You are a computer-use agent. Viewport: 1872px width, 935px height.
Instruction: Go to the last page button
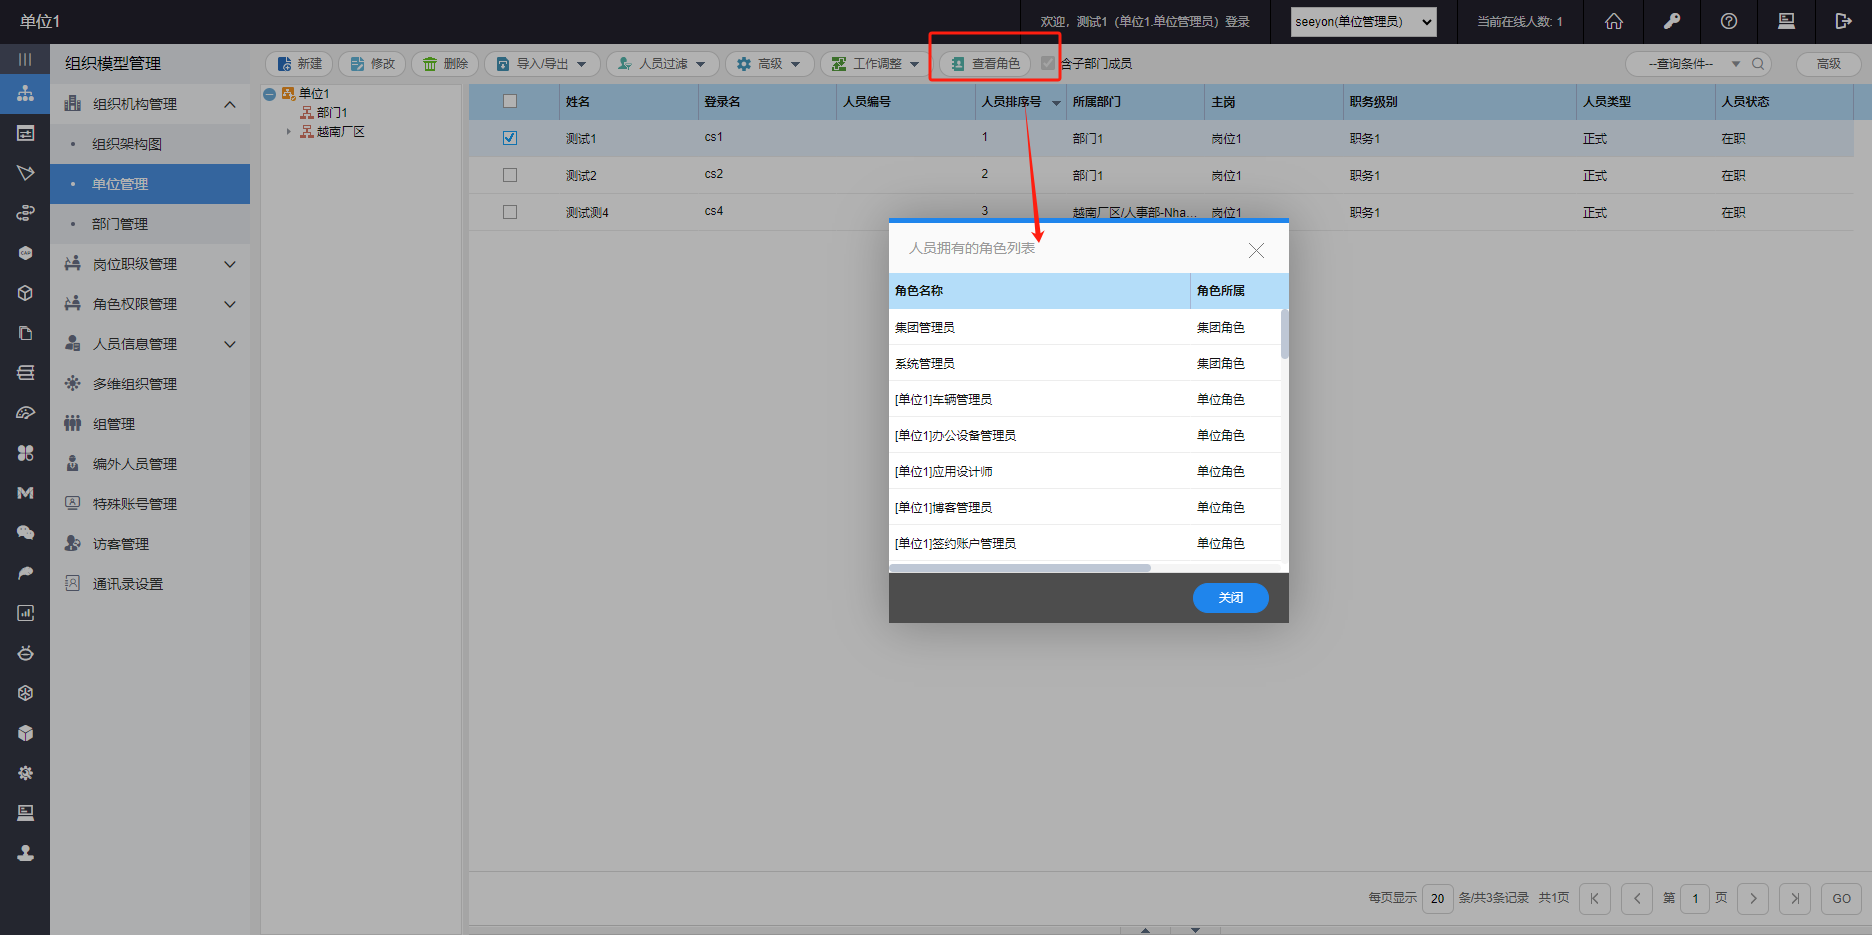click(1795, 899)
